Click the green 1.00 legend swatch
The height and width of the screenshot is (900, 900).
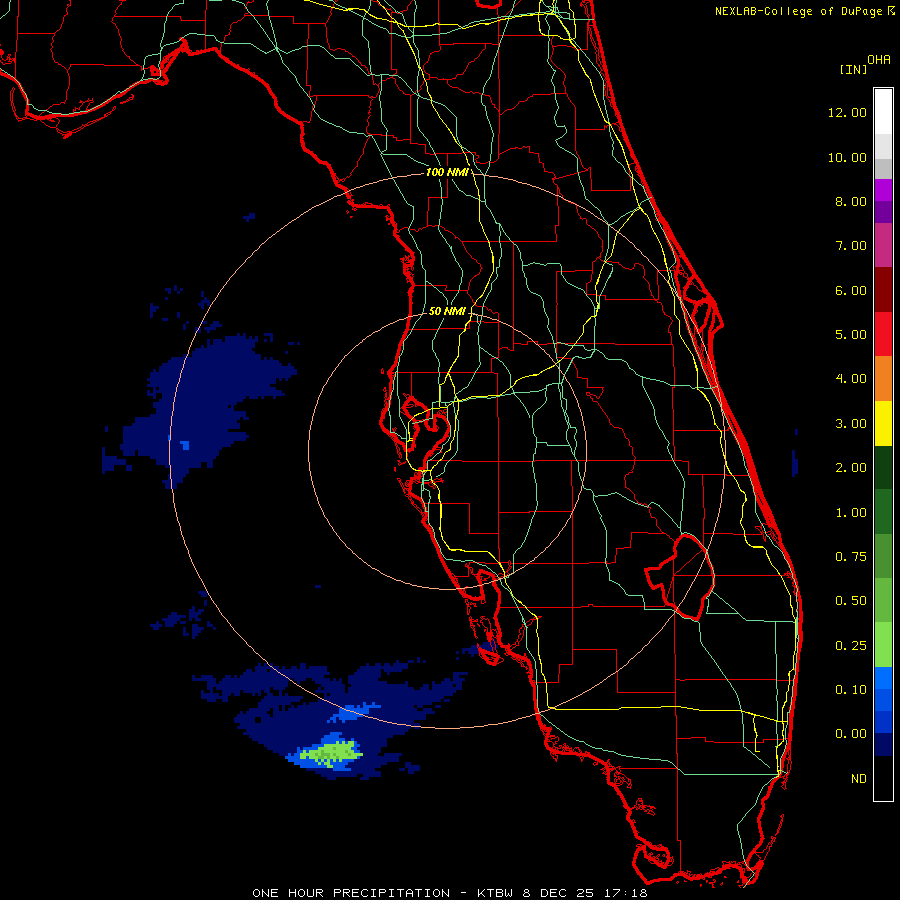(883, 512)
